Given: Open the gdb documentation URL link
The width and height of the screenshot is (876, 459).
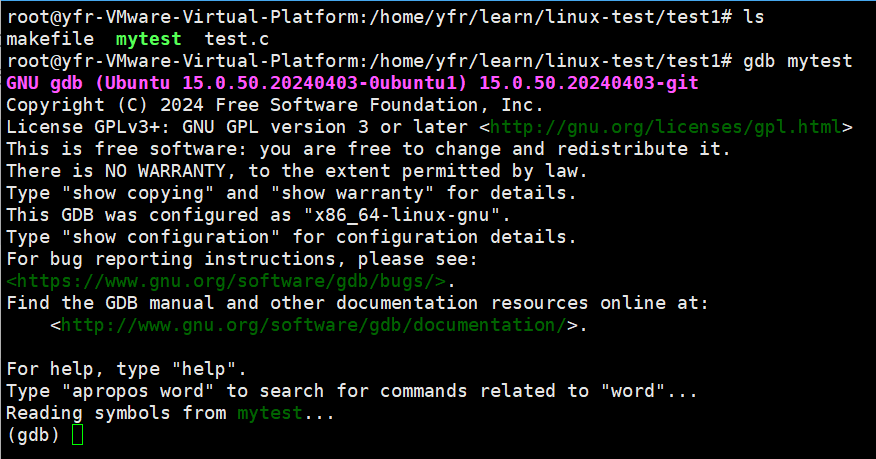Looking at the screenshot, I should (x=314, y=326).
